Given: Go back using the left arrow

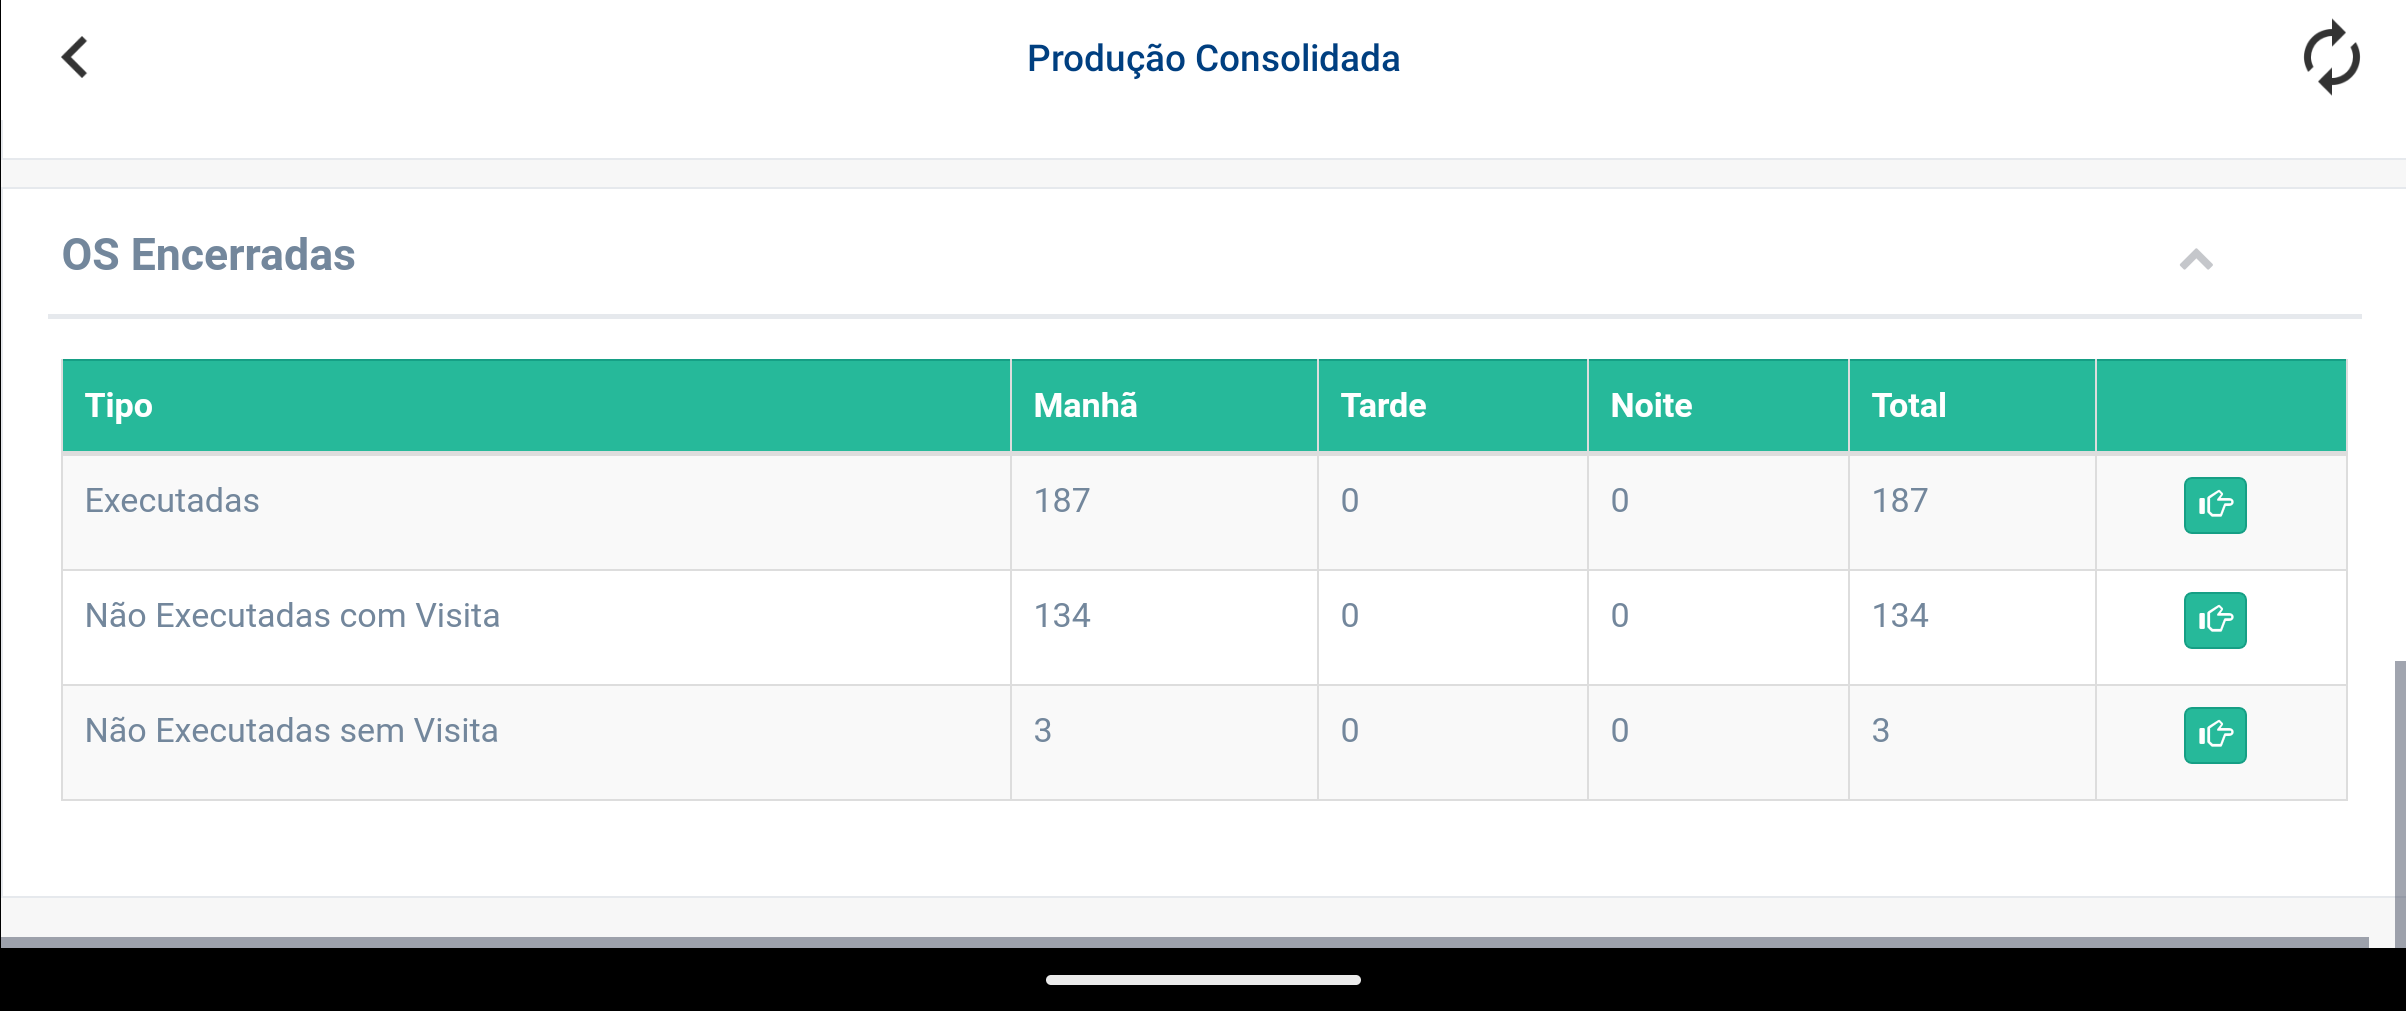Looking at the screenshot, I should pyautogui.click(x=75, y=57).
